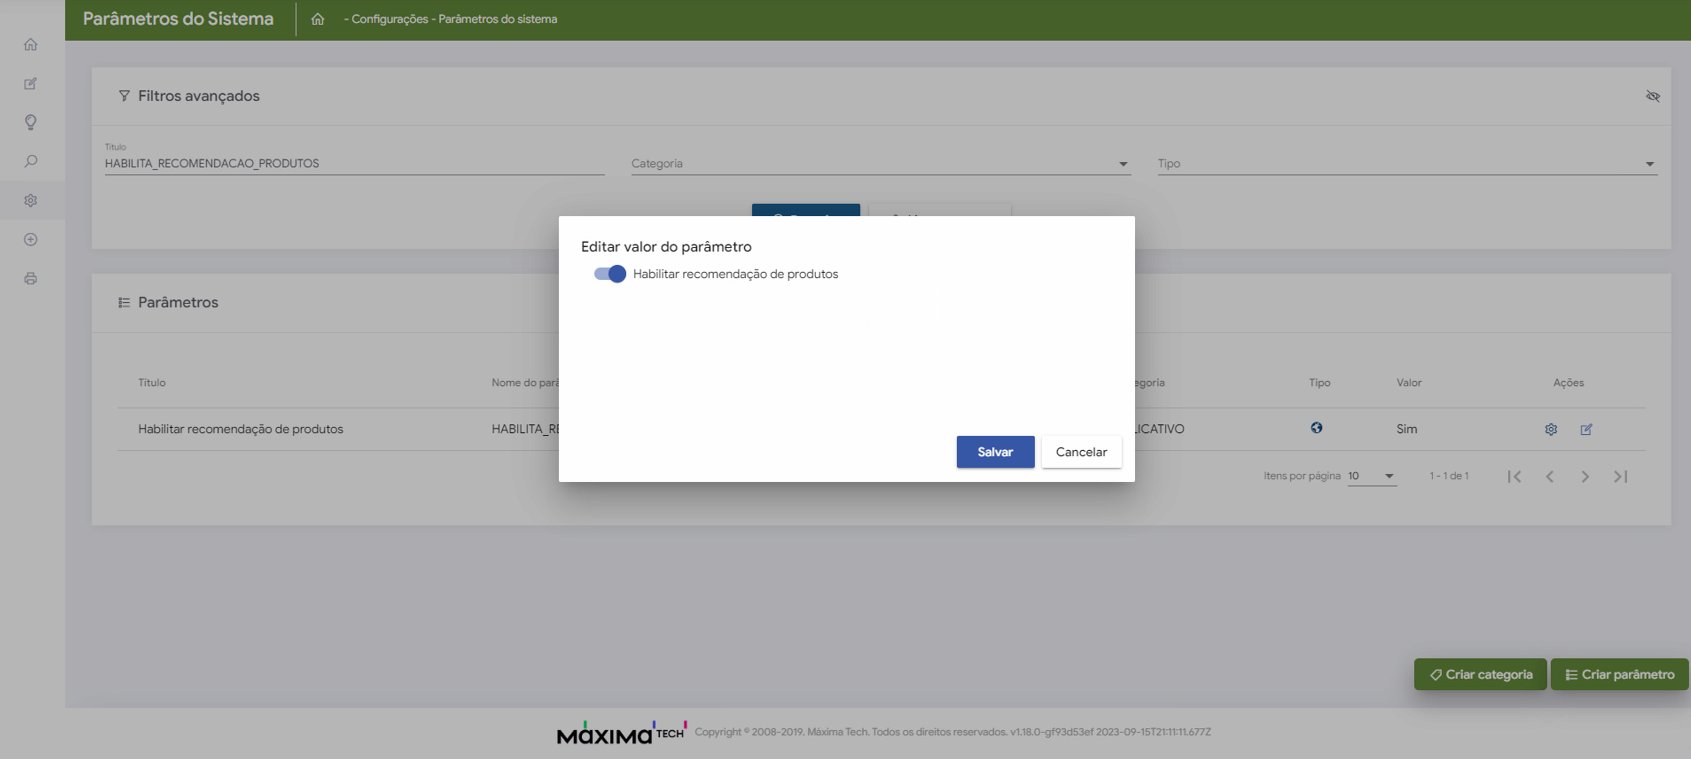The width and height of the screenshot is (1691, 759).
Task: Click the Criar parâmetro button
Action: pos(1620,674)
